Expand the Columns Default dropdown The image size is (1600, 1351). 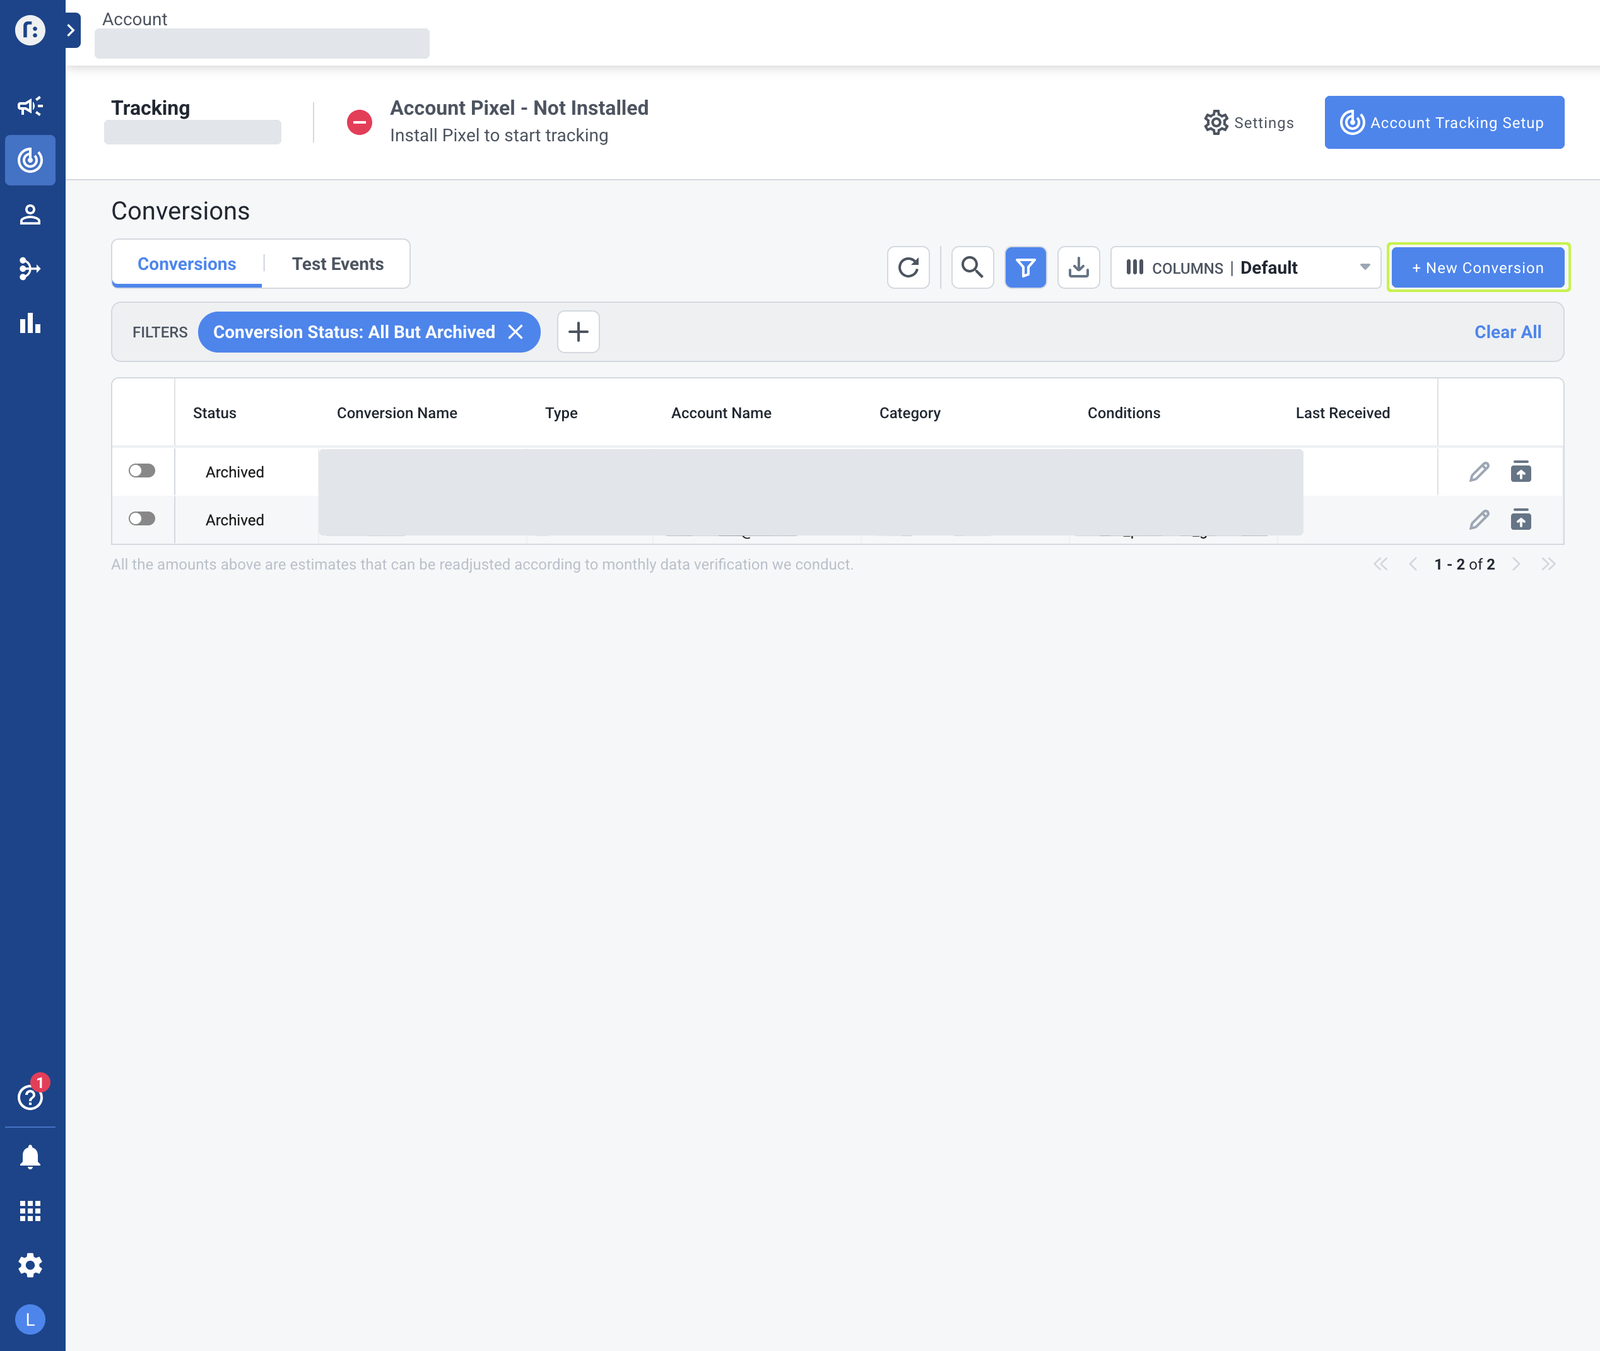point(1245,267)
